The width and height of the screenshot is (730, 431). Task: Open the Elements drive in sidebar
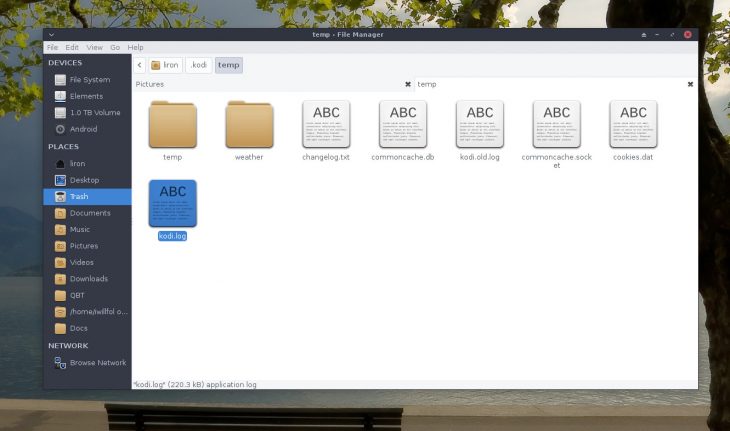(x=88, y=96)
